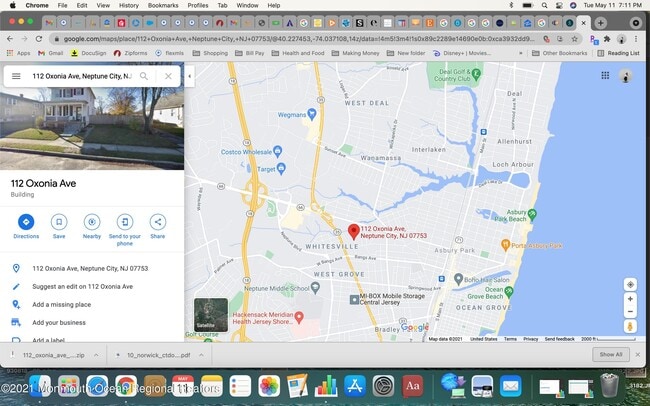The image size is (650, 406).
Task: Send location to your phone
Action: 125,222
